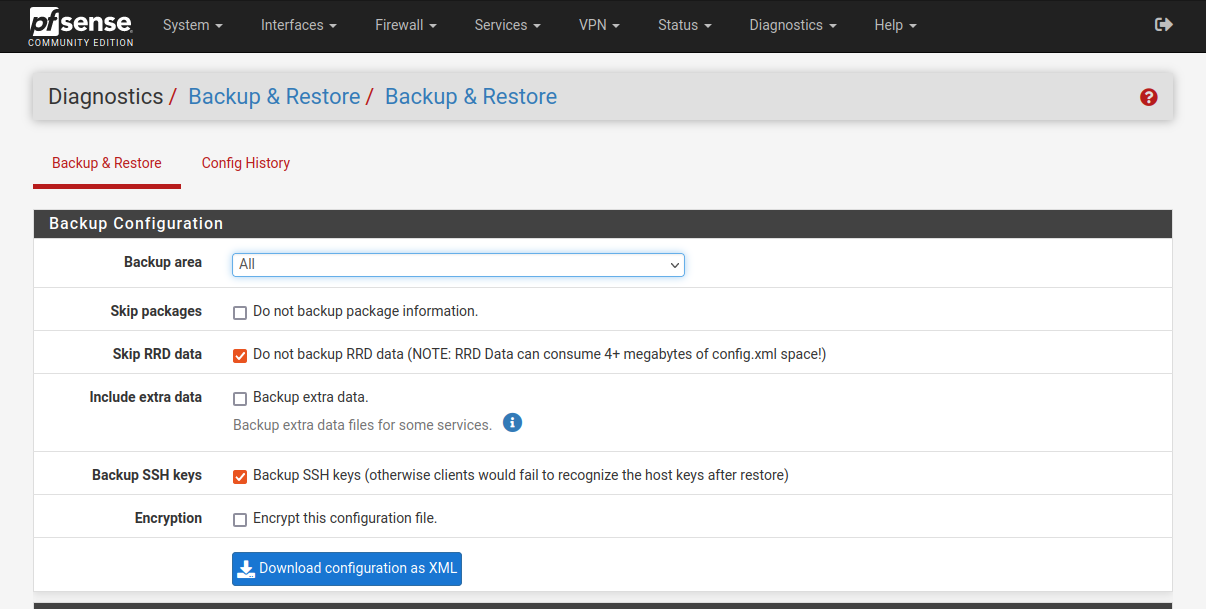Click the pfSense Community Edition logo
This screenshot has height=609, width=1206.
click(x=81, y=26)
